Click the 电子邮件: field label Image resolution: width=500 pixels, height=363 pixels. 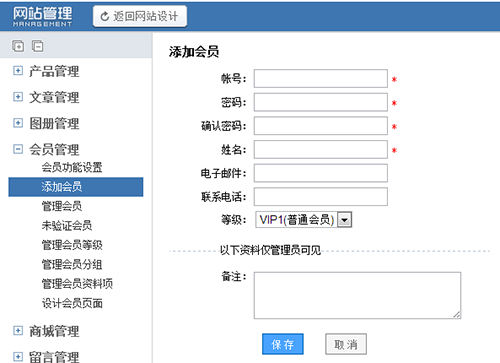click(224, 173)
